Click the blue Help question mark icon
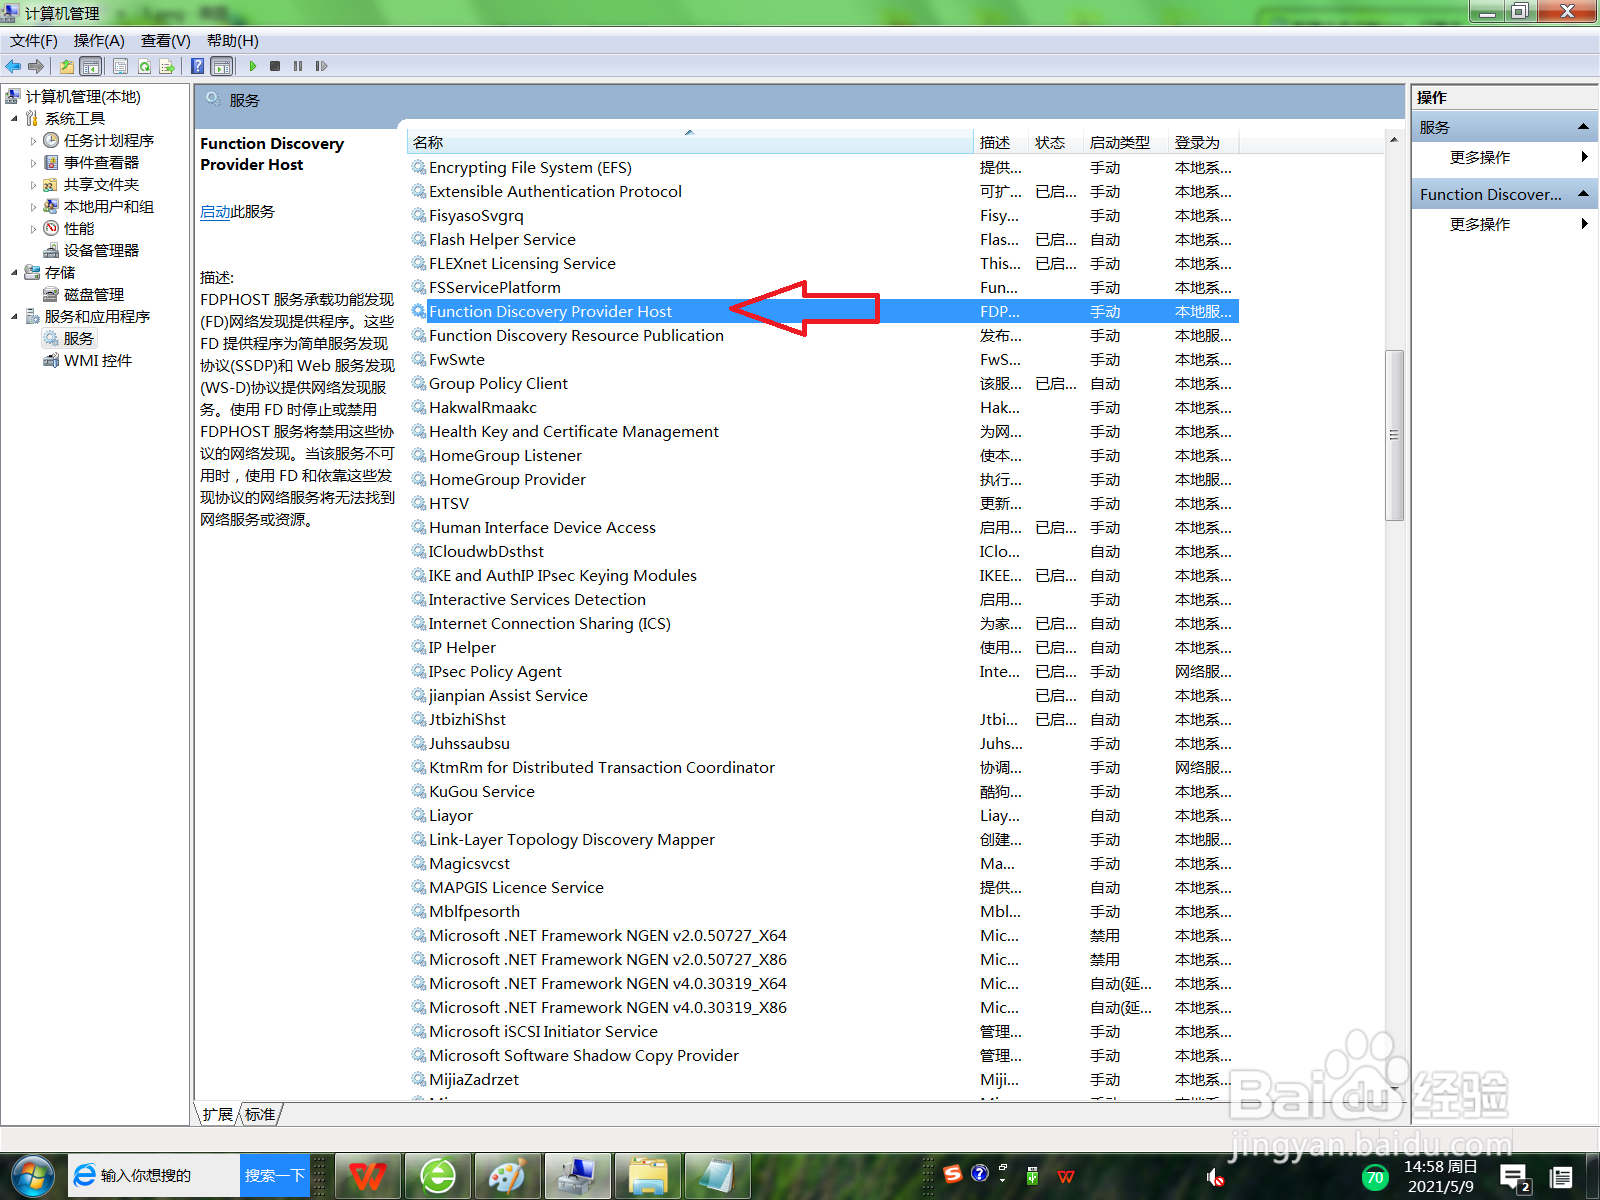The width and height of the screenshot is (1600, 1200). point(198,66)
